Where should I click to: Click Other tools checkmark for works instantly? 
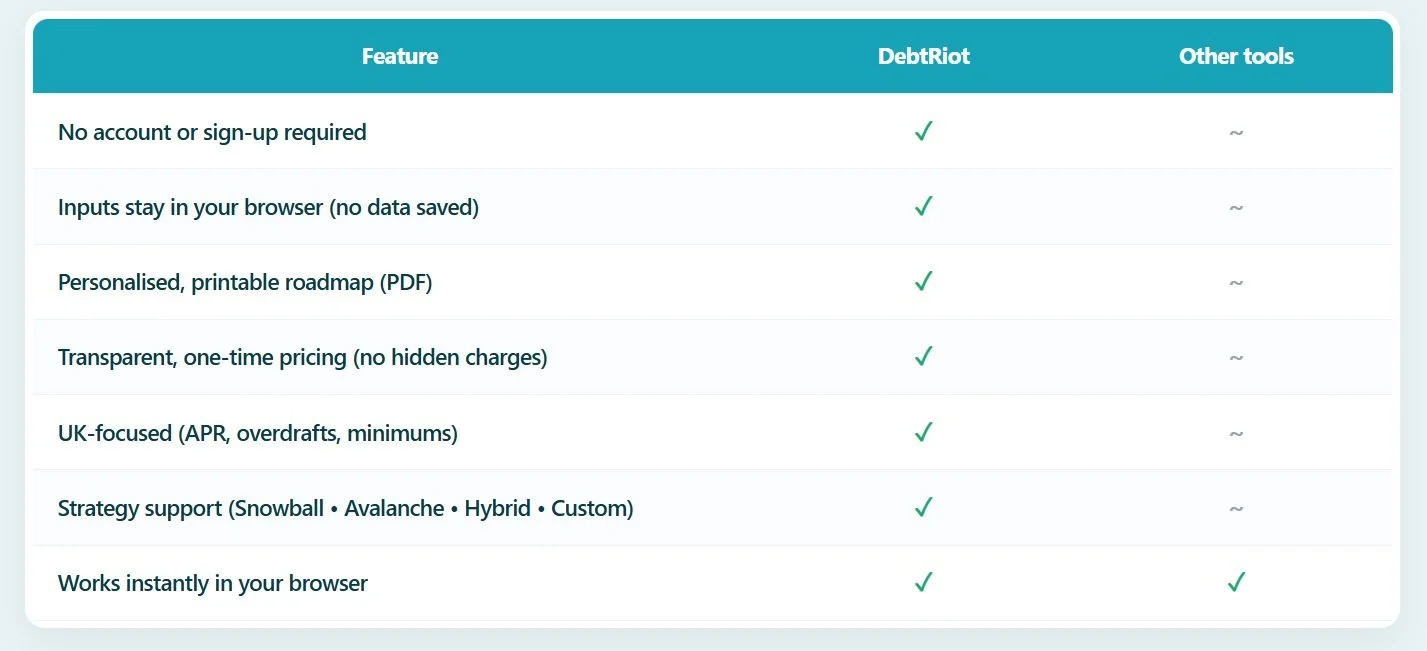coord(1236,583)
